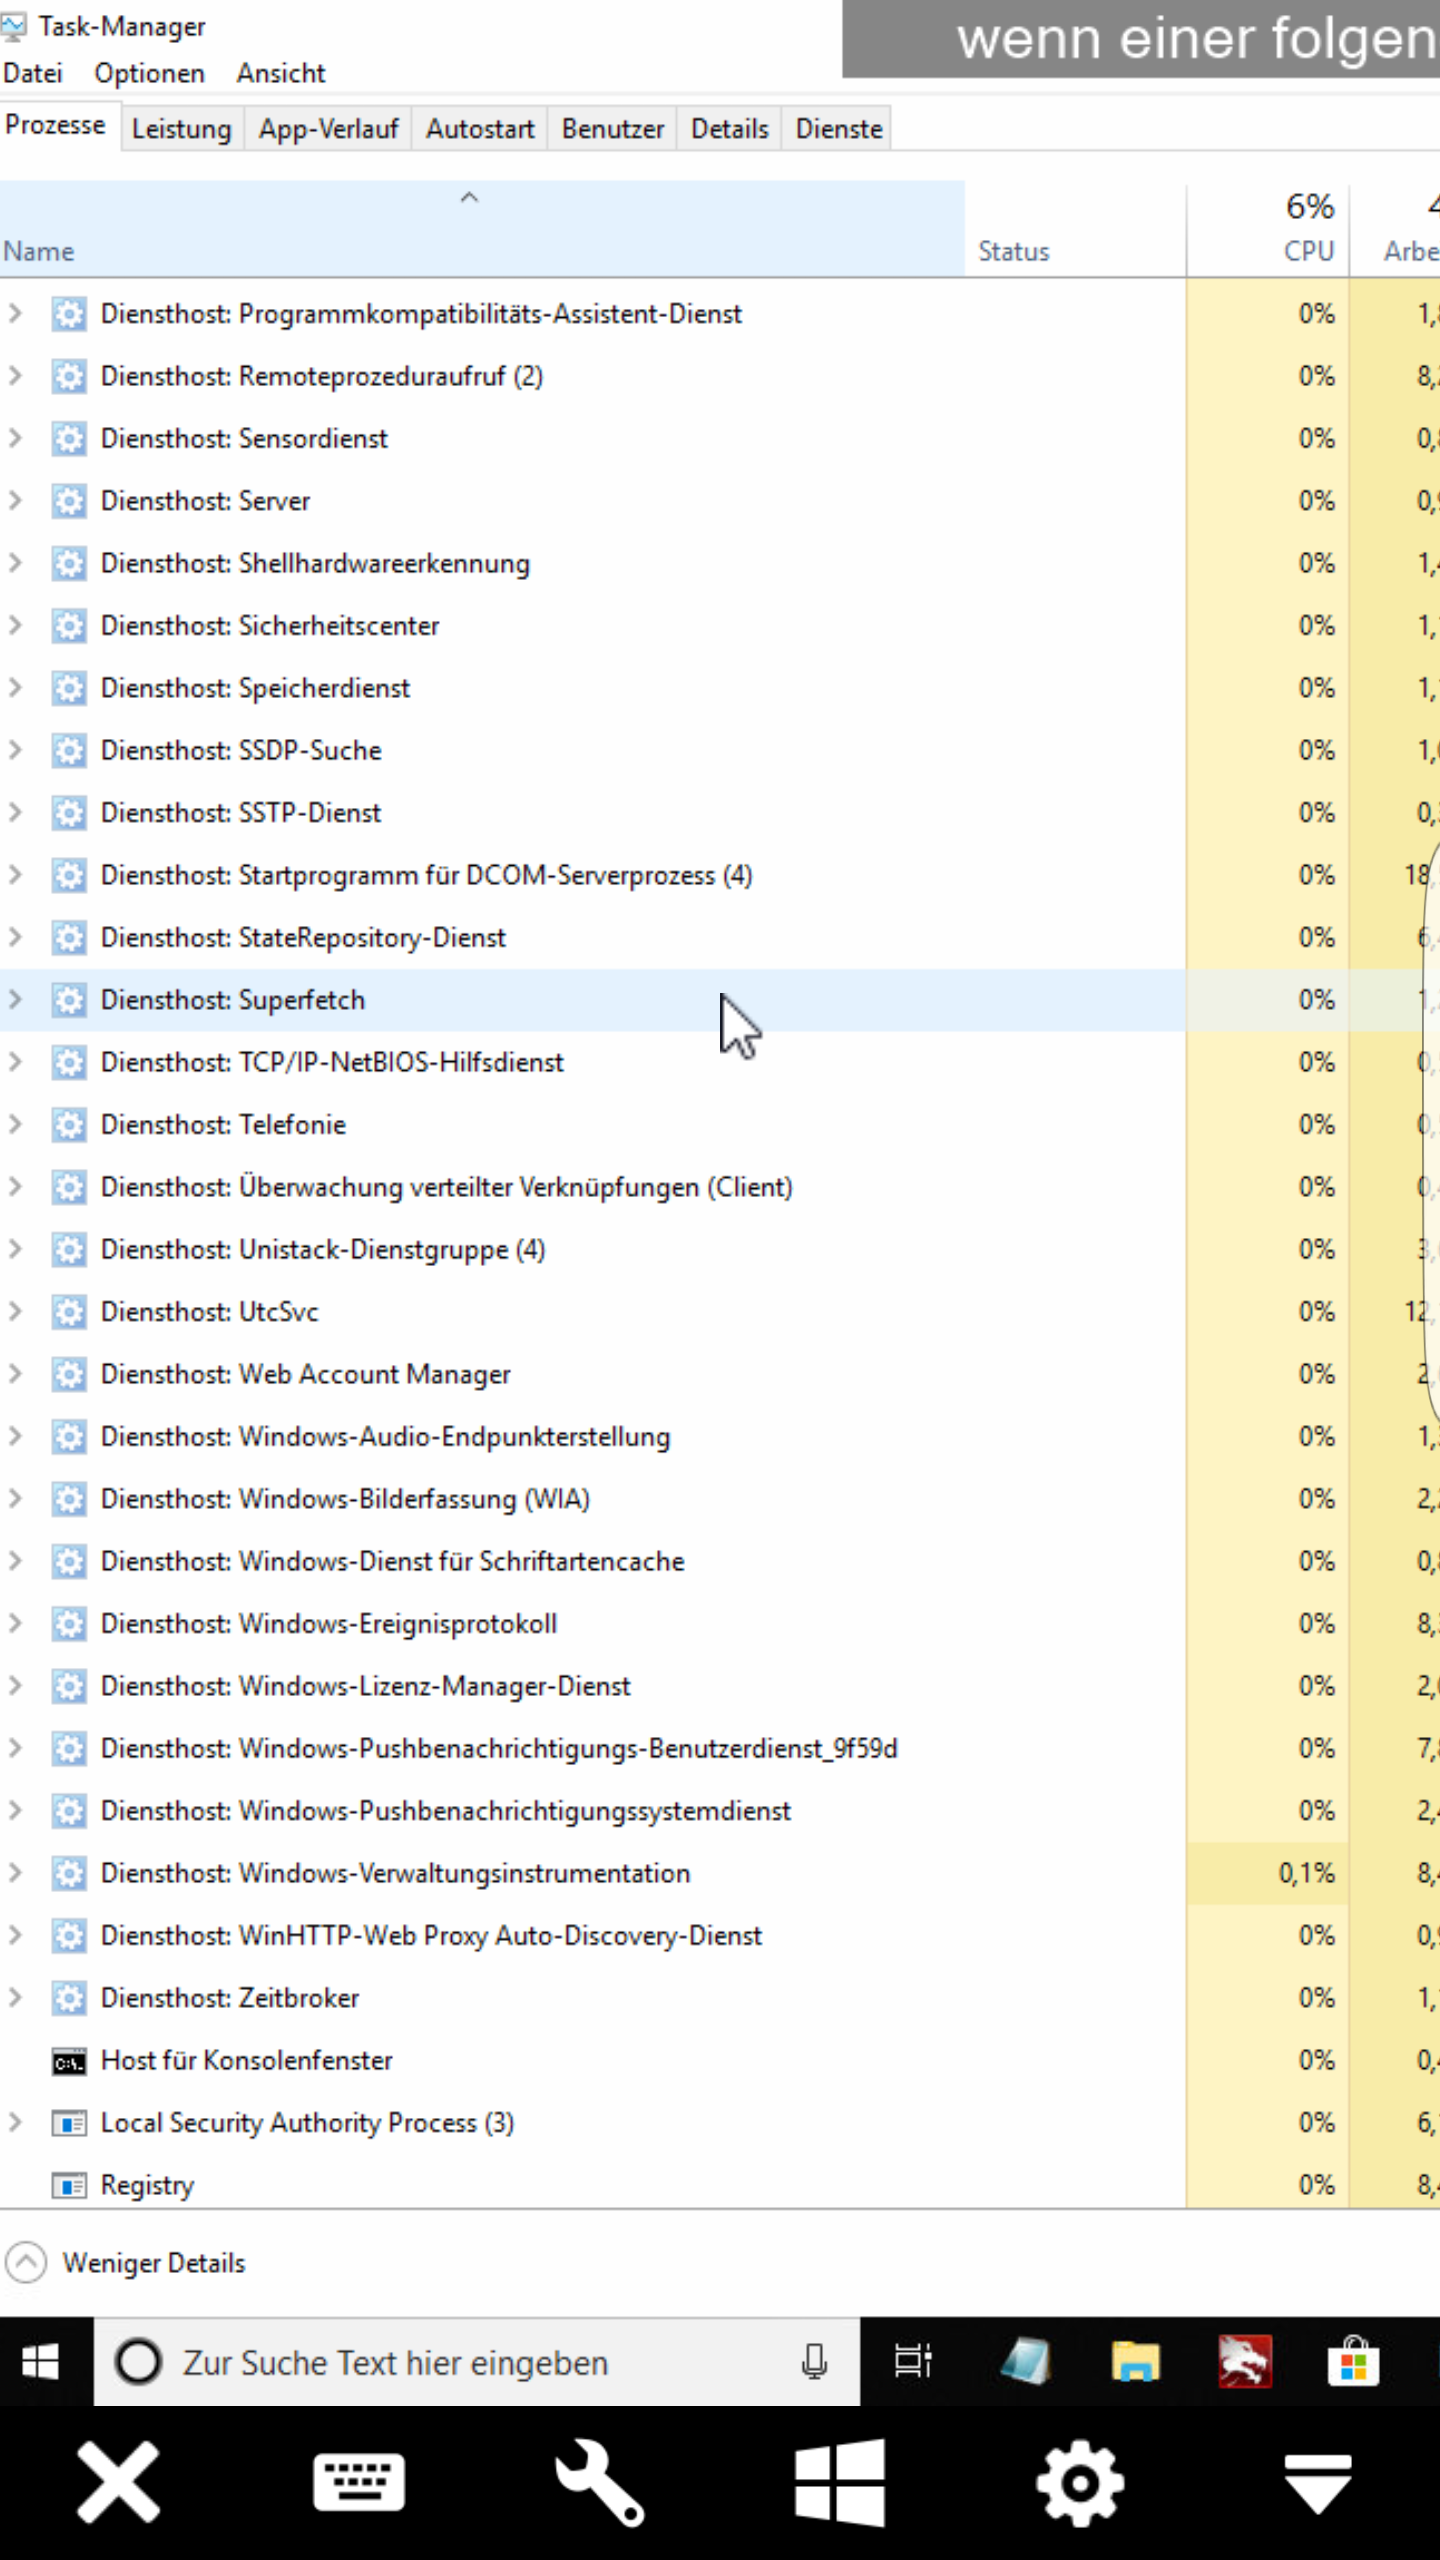This screenshot has width=1440, height=2560.
Task: Switch to the Dienste tab
Action: coord(839,129)
